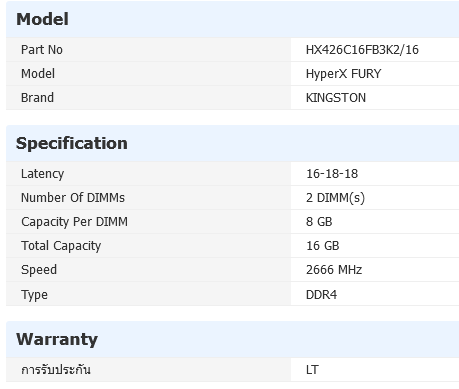Click the Thai warranty label การรับประกัน

pyautogui.click(x=56, y=370)
